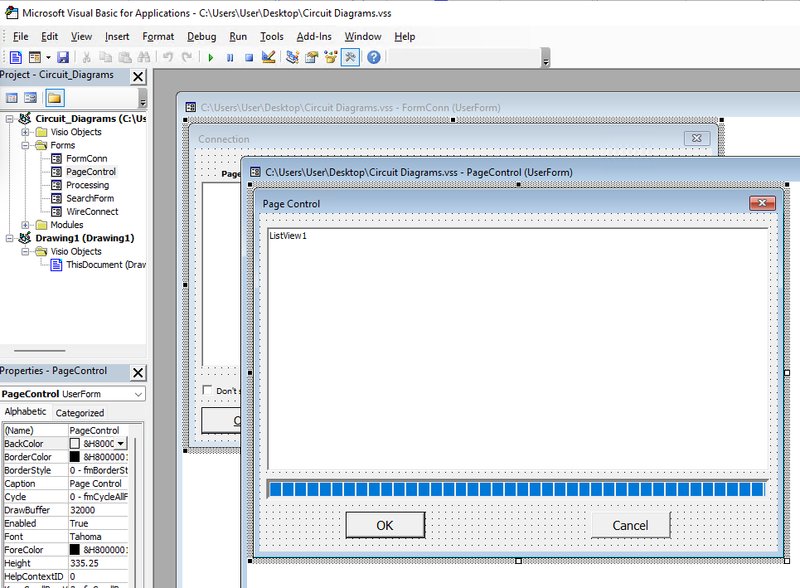Click the Redo arrow icon
The image size is (800, 588).
[x=187, y=57]
